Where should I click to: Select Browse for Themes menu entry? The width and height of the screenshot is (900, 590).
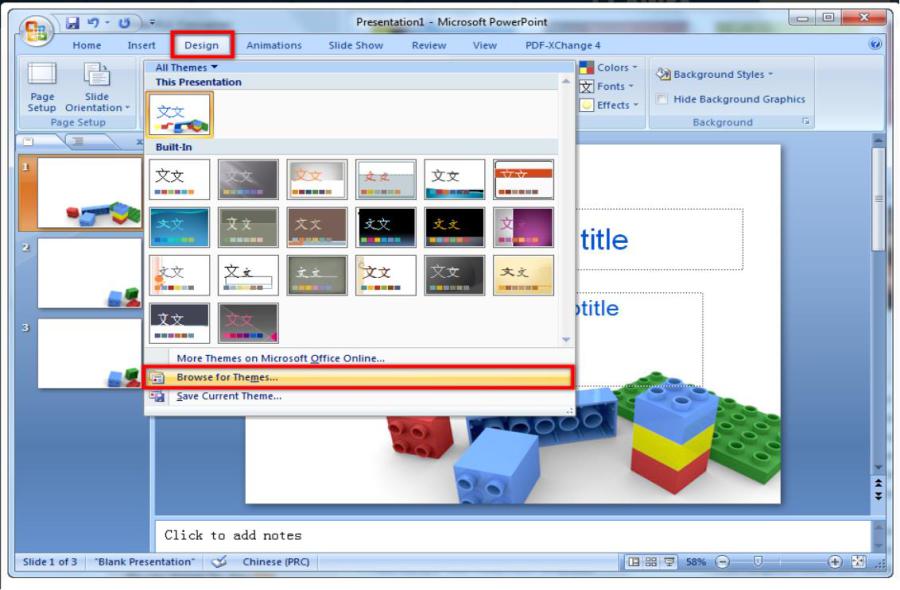227,377
